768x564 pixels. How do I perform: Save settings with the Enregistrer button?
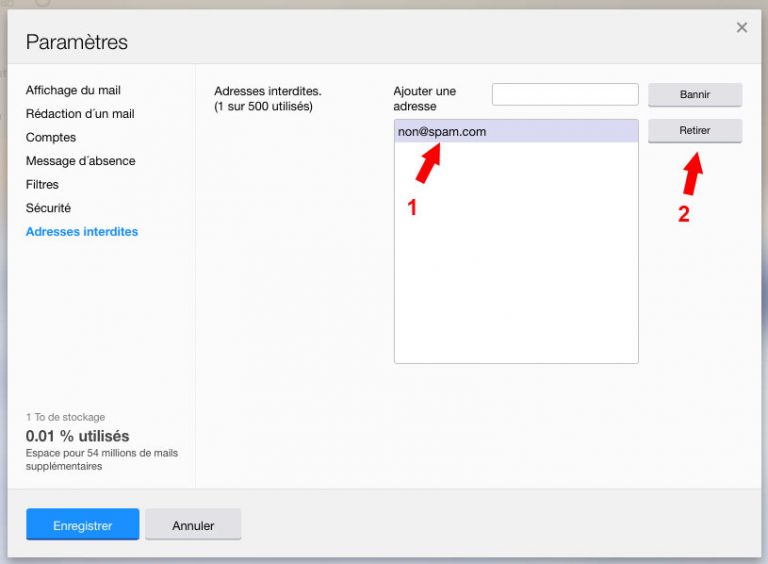click(x=82, y=525)
